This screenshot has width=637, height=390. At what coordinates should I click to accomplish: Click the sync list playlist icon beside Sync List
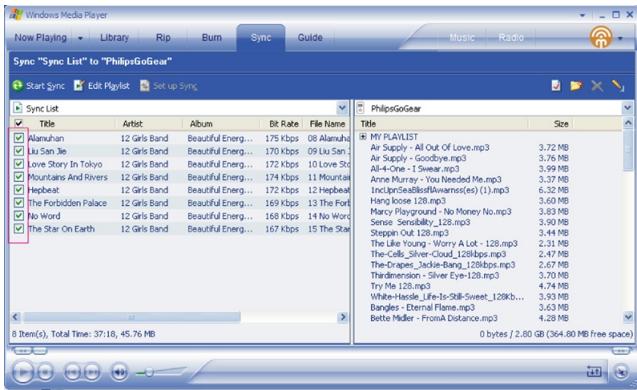click(x=17, y=108)
